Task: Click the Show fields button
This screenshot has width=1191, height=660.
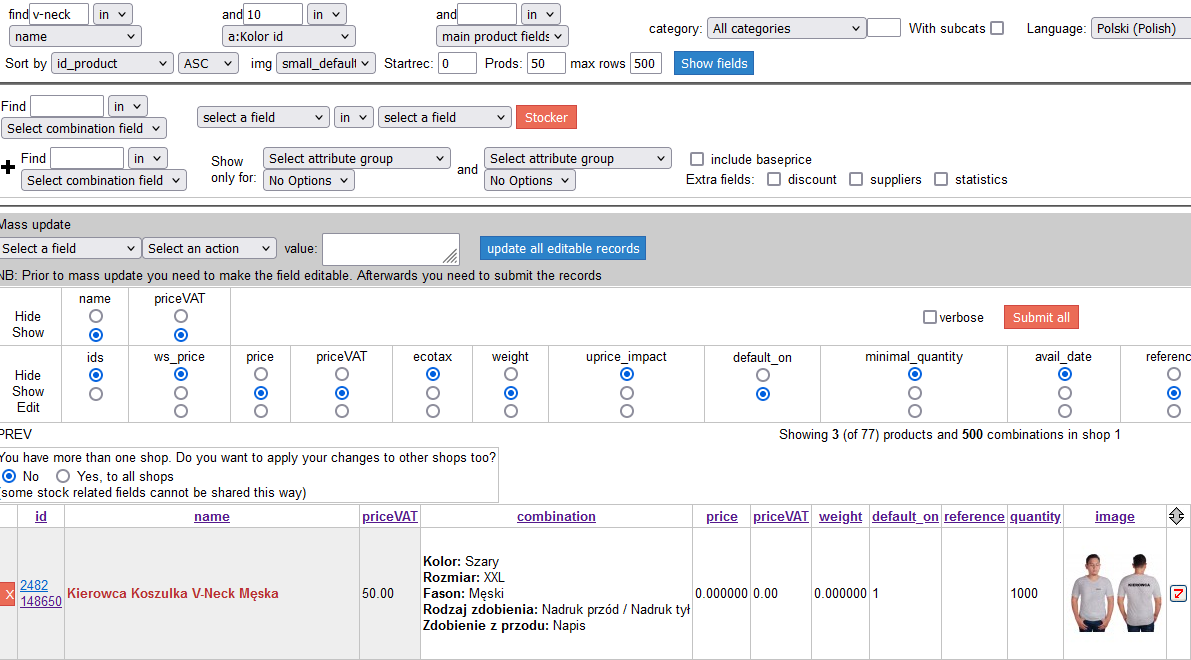Action: pos(713,64)
